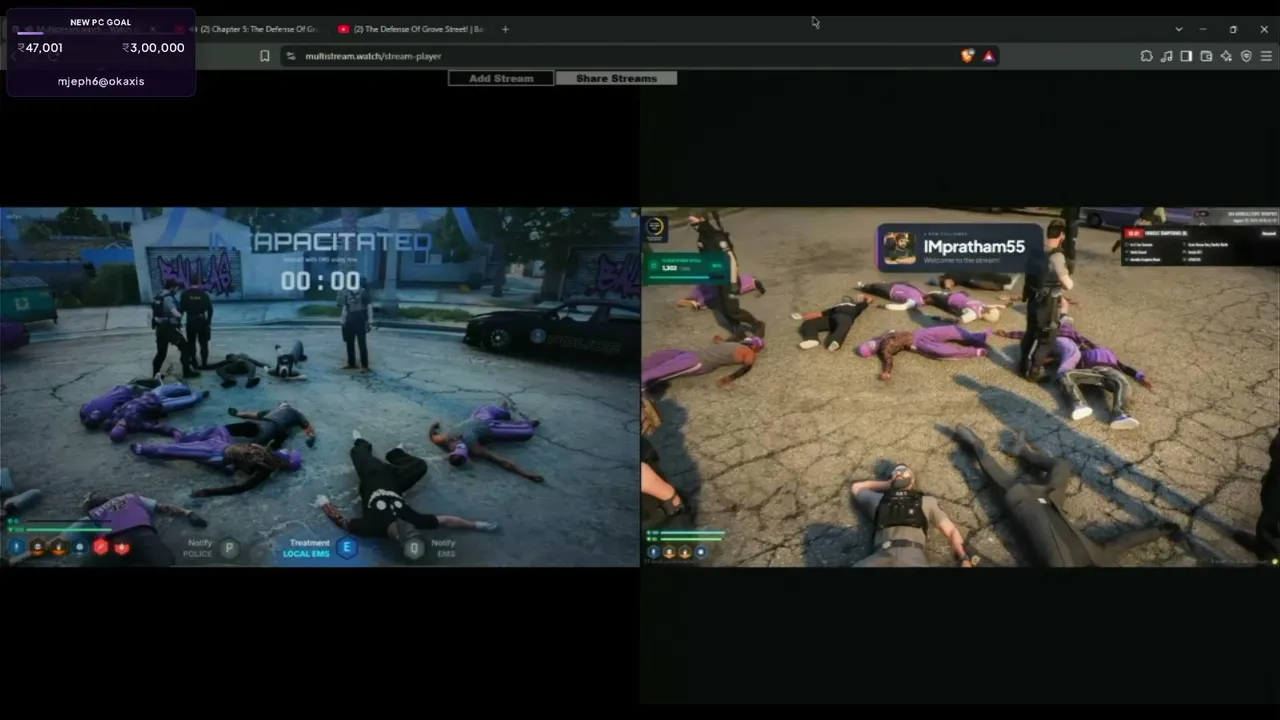The image size is (1280, 720).
Task: Open the extensions puzzle icon
Action: coord(1146,56)
